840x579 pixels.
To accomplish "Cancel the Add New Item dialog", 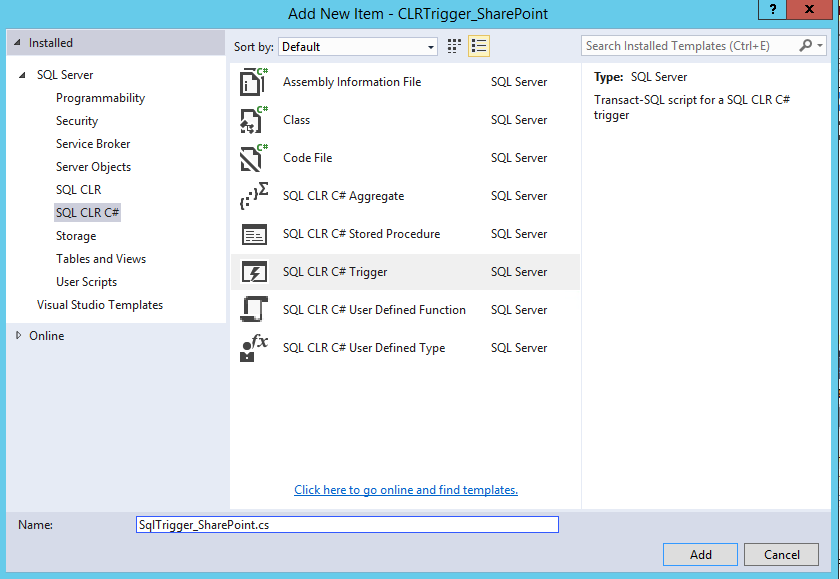I will click(781, 554).
